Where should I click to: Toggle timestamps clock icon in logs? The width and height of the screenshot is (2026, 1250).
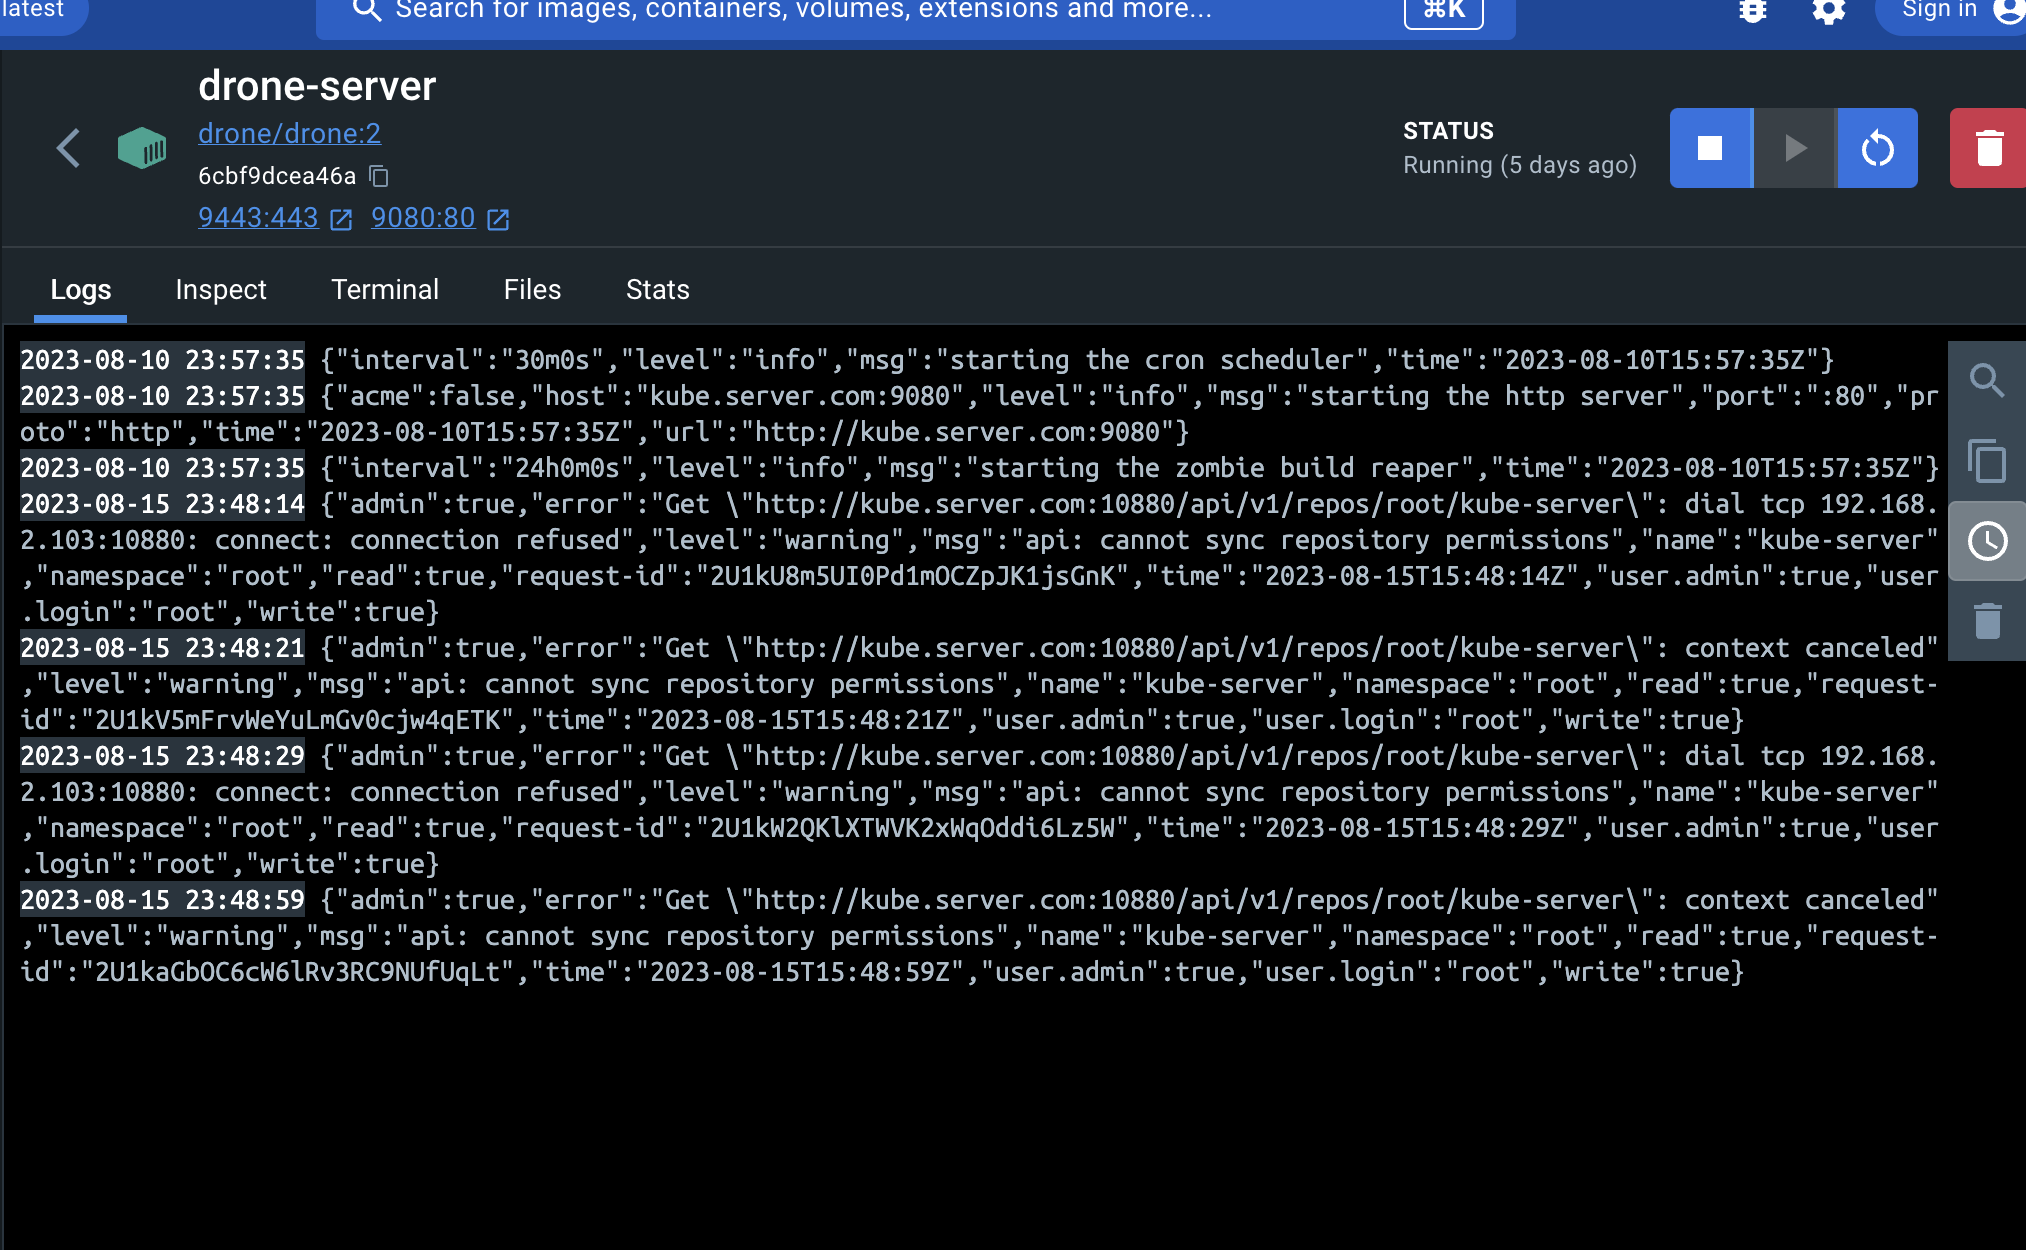coord(1987,541)
